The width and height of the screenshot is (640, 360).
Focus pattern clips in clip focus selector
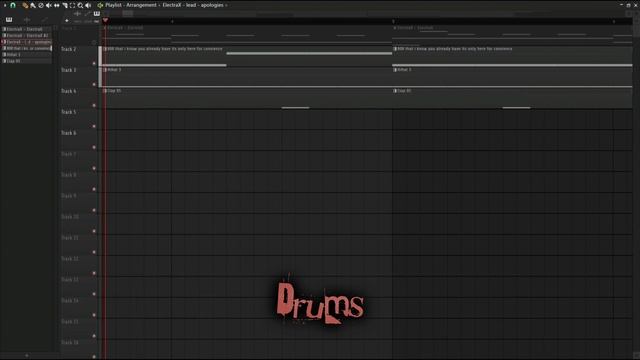(97, 13)
